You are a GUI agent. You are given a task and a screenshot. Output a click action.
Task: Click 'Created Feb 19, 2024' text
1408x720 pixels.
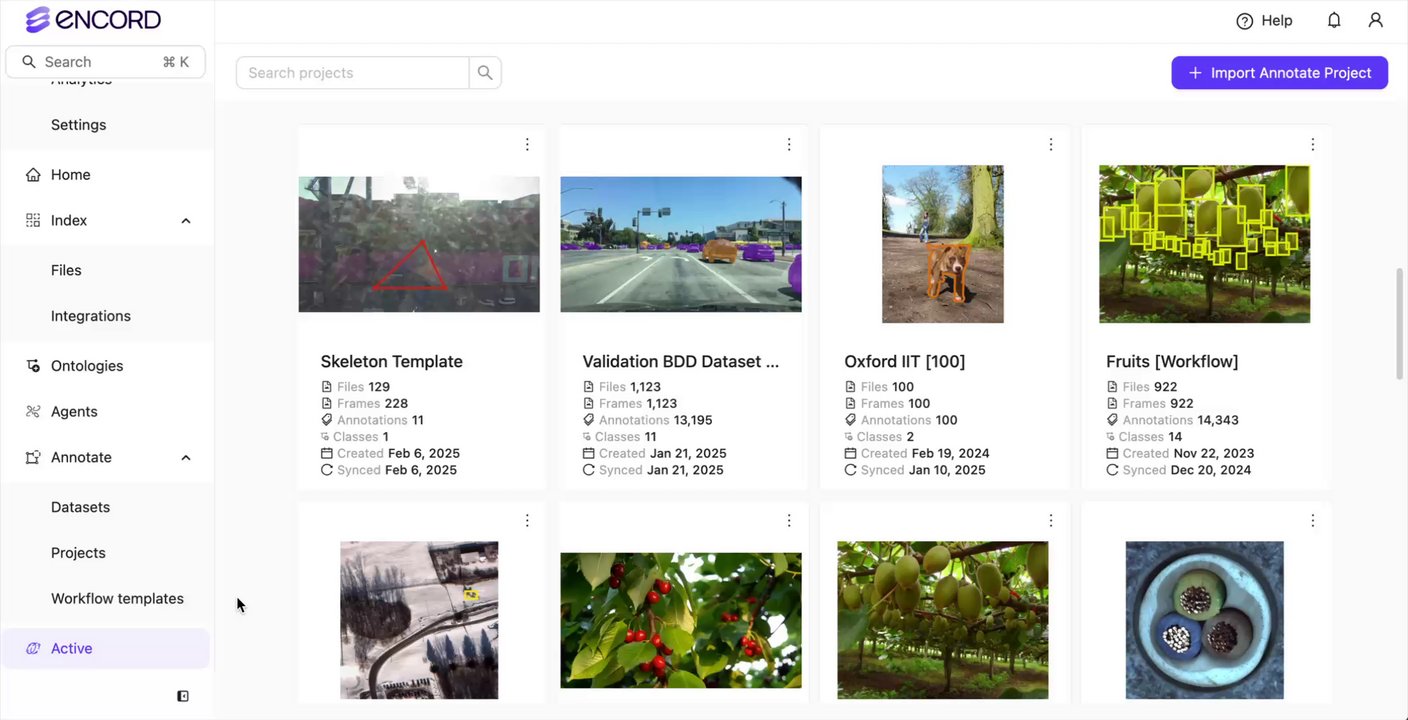(925, 453)
